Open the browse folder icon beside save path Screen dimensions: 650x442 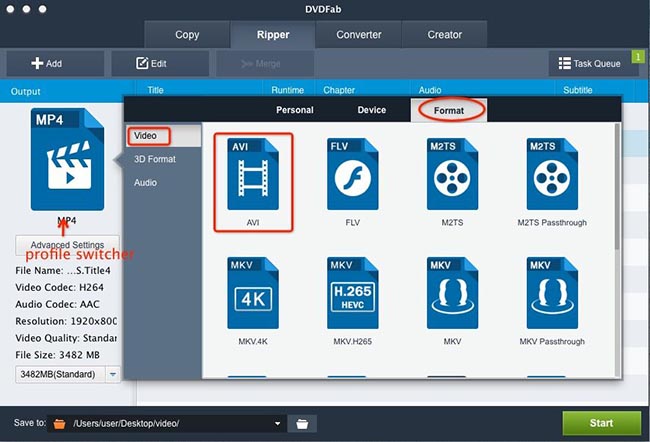[302, 424]
